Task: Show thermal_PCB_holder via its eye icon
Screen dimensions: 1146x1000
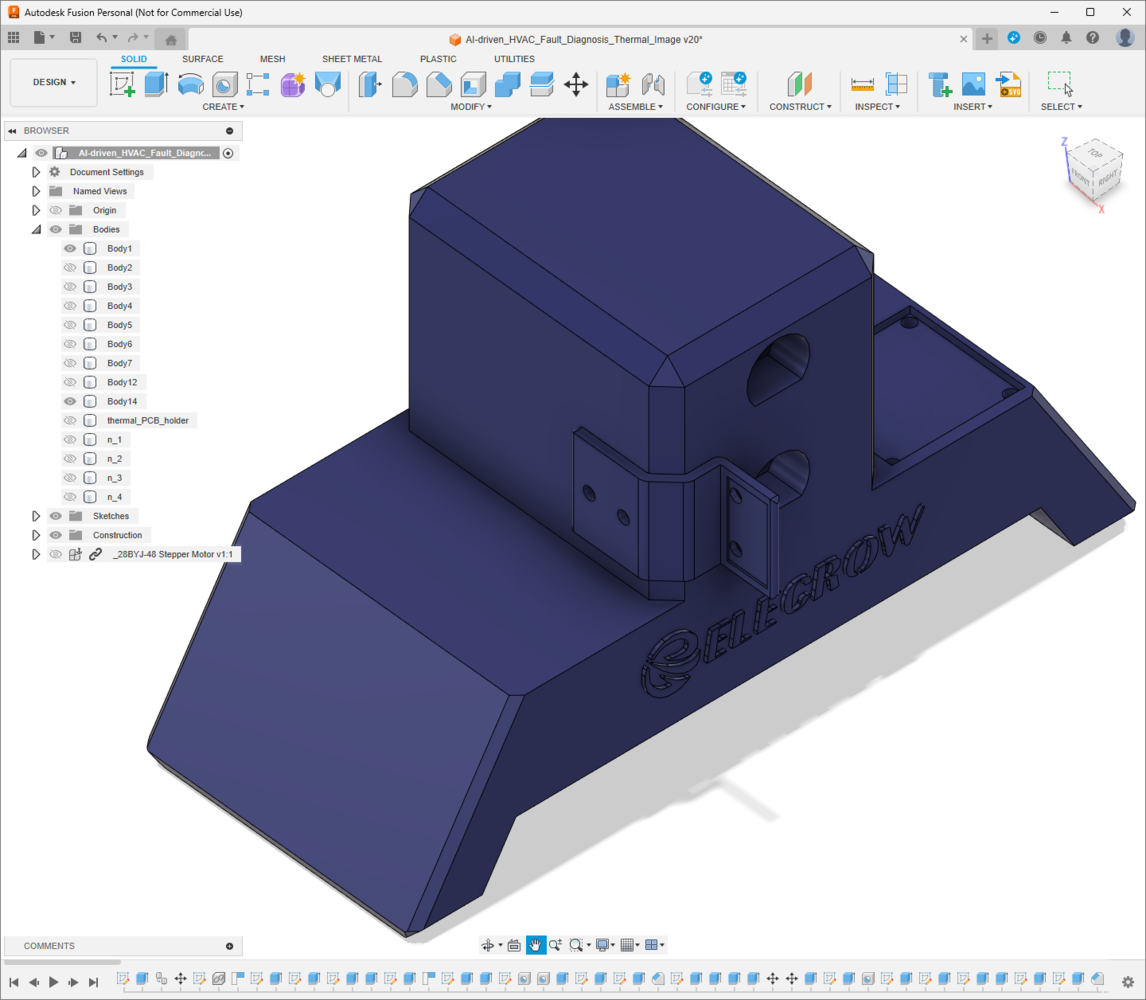Action: click(70, 420)
